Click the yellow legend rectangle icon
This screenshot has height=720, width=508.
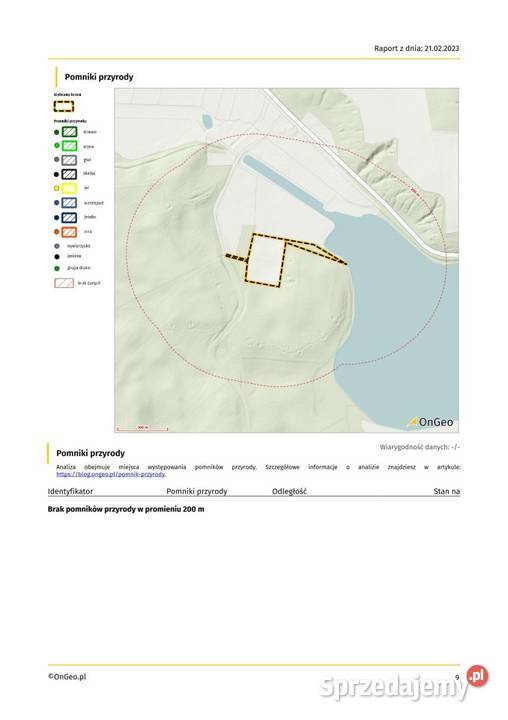pyautogui.click(x=69, y=188)
